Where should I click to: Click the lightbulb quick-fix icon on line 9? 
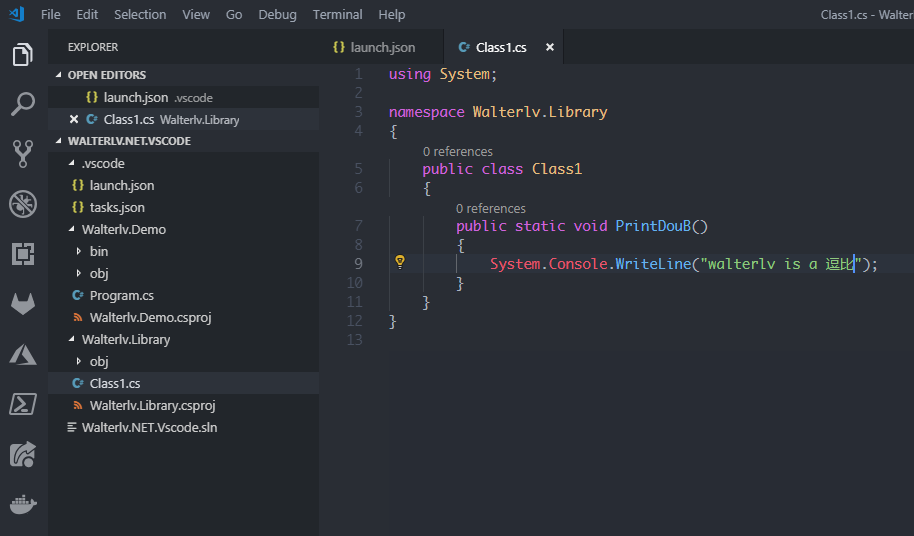click(x=400, y=262)
